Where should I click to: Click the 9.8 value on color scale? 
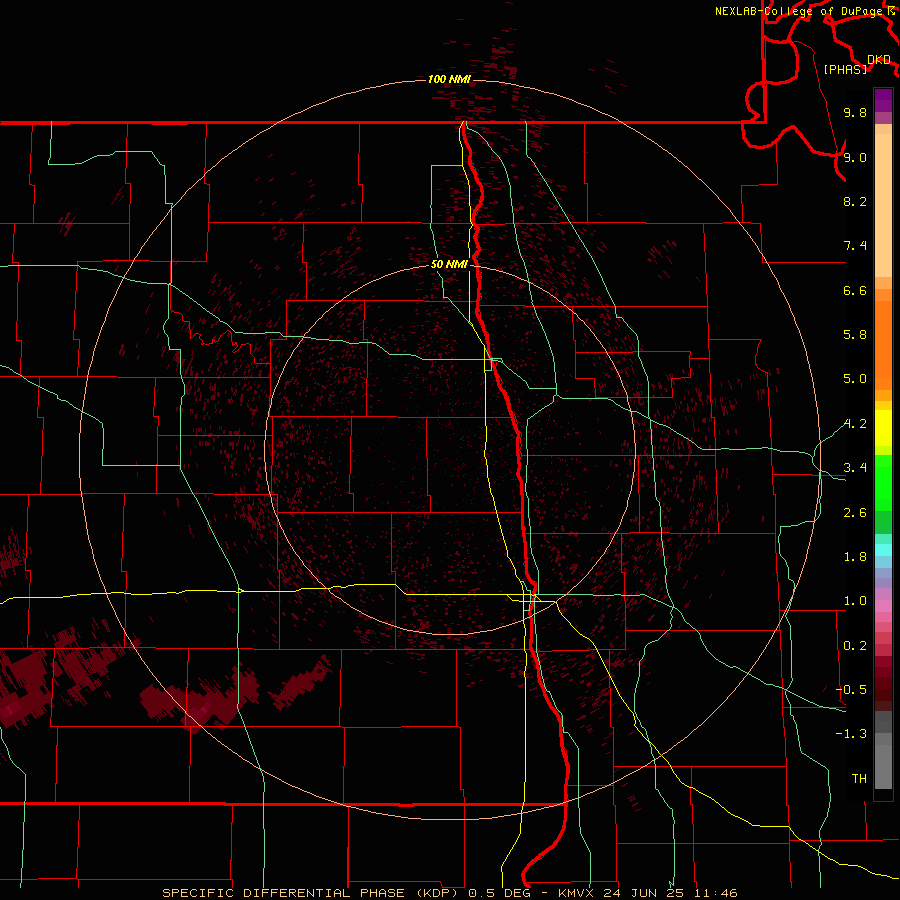point(855,112)
